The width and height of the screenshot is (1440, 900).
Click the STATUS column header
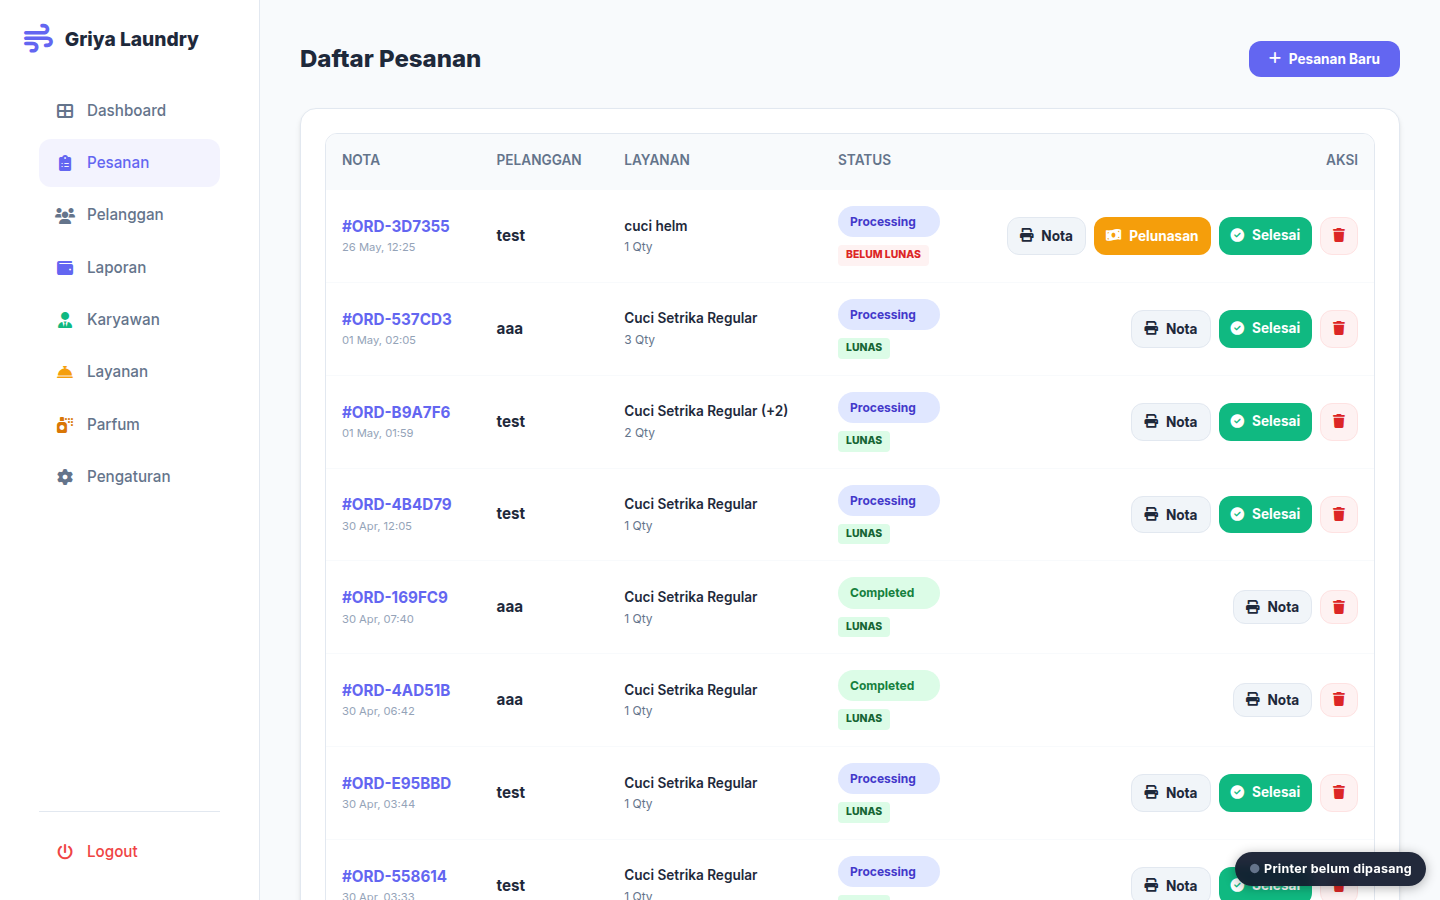pyautogui.click(x=864, y=160)
